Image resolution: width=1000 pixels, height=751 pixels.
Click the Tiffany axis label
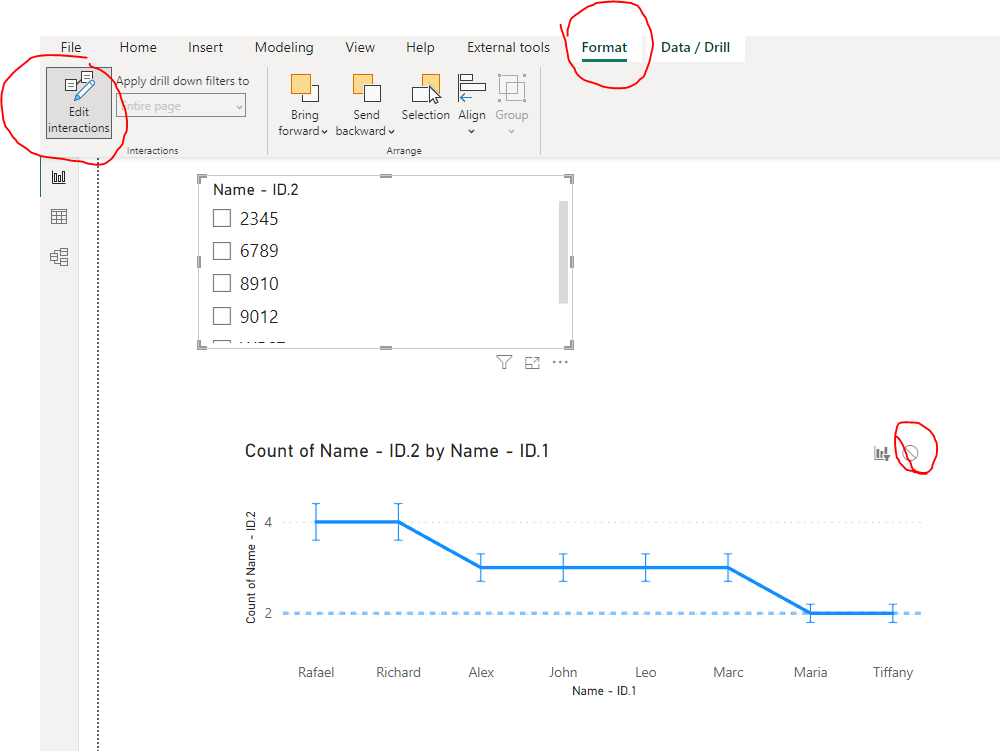[893, 672]
